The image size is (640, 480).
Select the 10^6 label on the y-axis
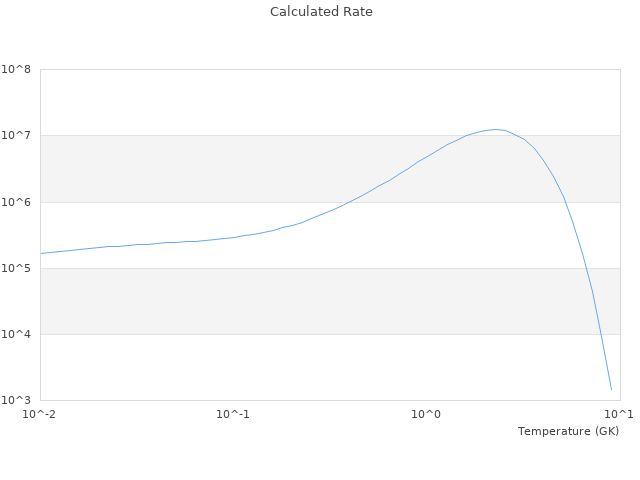(17, 202)
